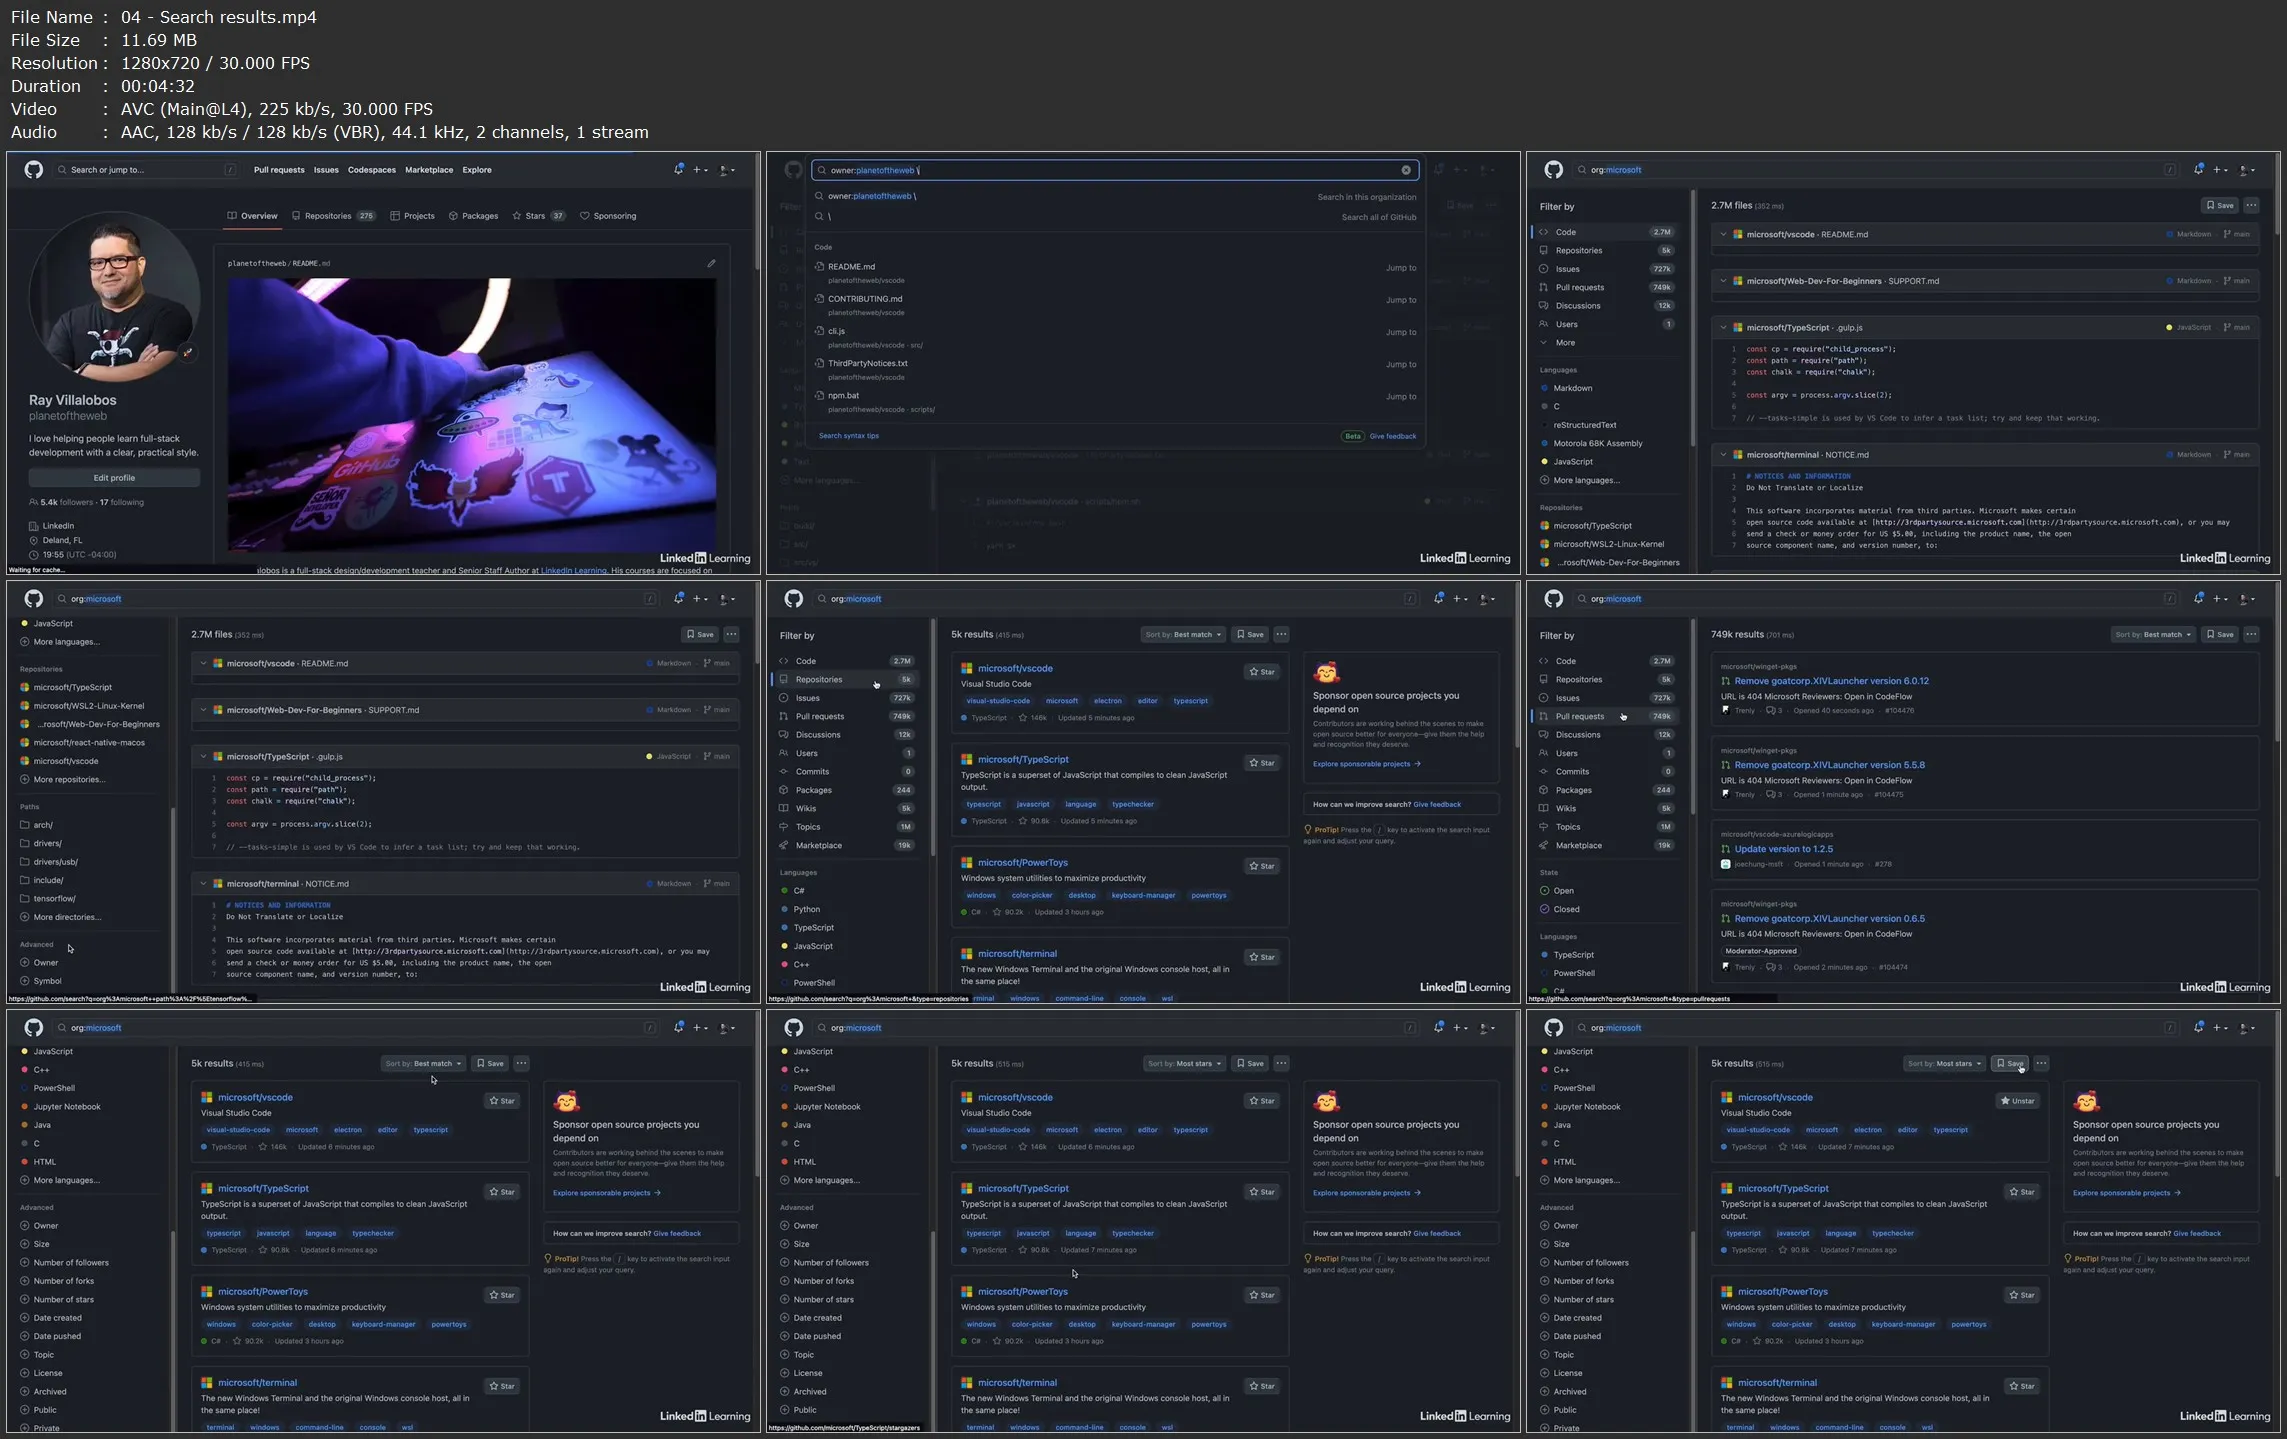The height and width of the screenshot is (1439, 2287).
Task: Click the Search or jump to input field
Action: point(145,169)
